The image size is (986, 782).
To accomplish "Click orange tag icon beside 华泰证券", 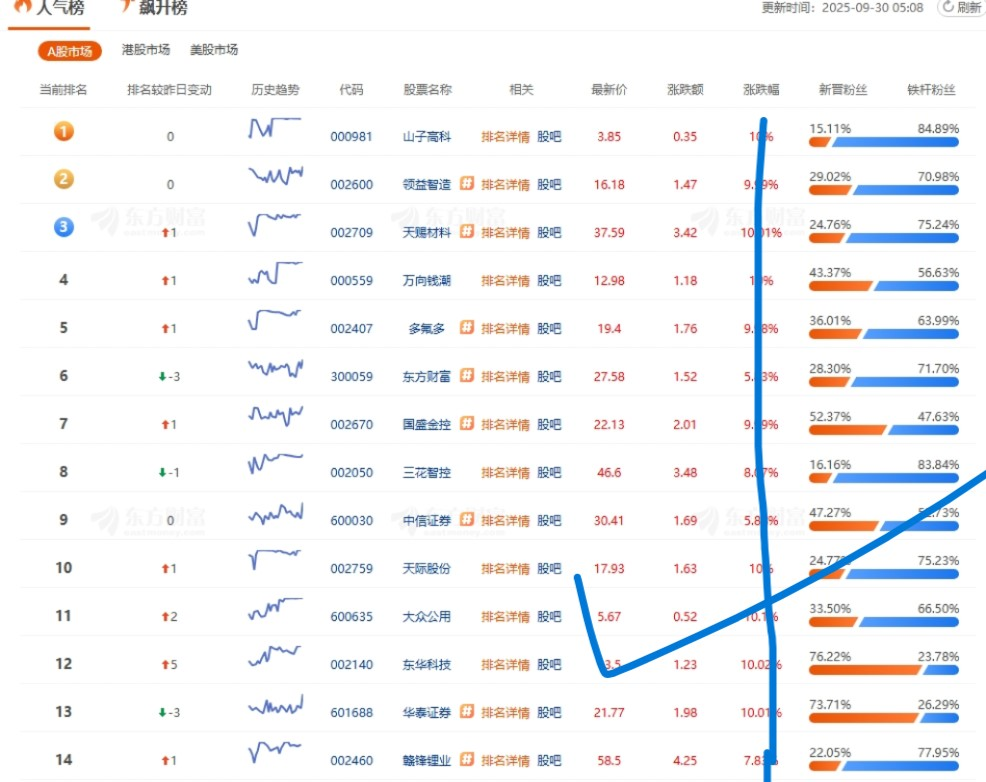I will pos(466,712).
